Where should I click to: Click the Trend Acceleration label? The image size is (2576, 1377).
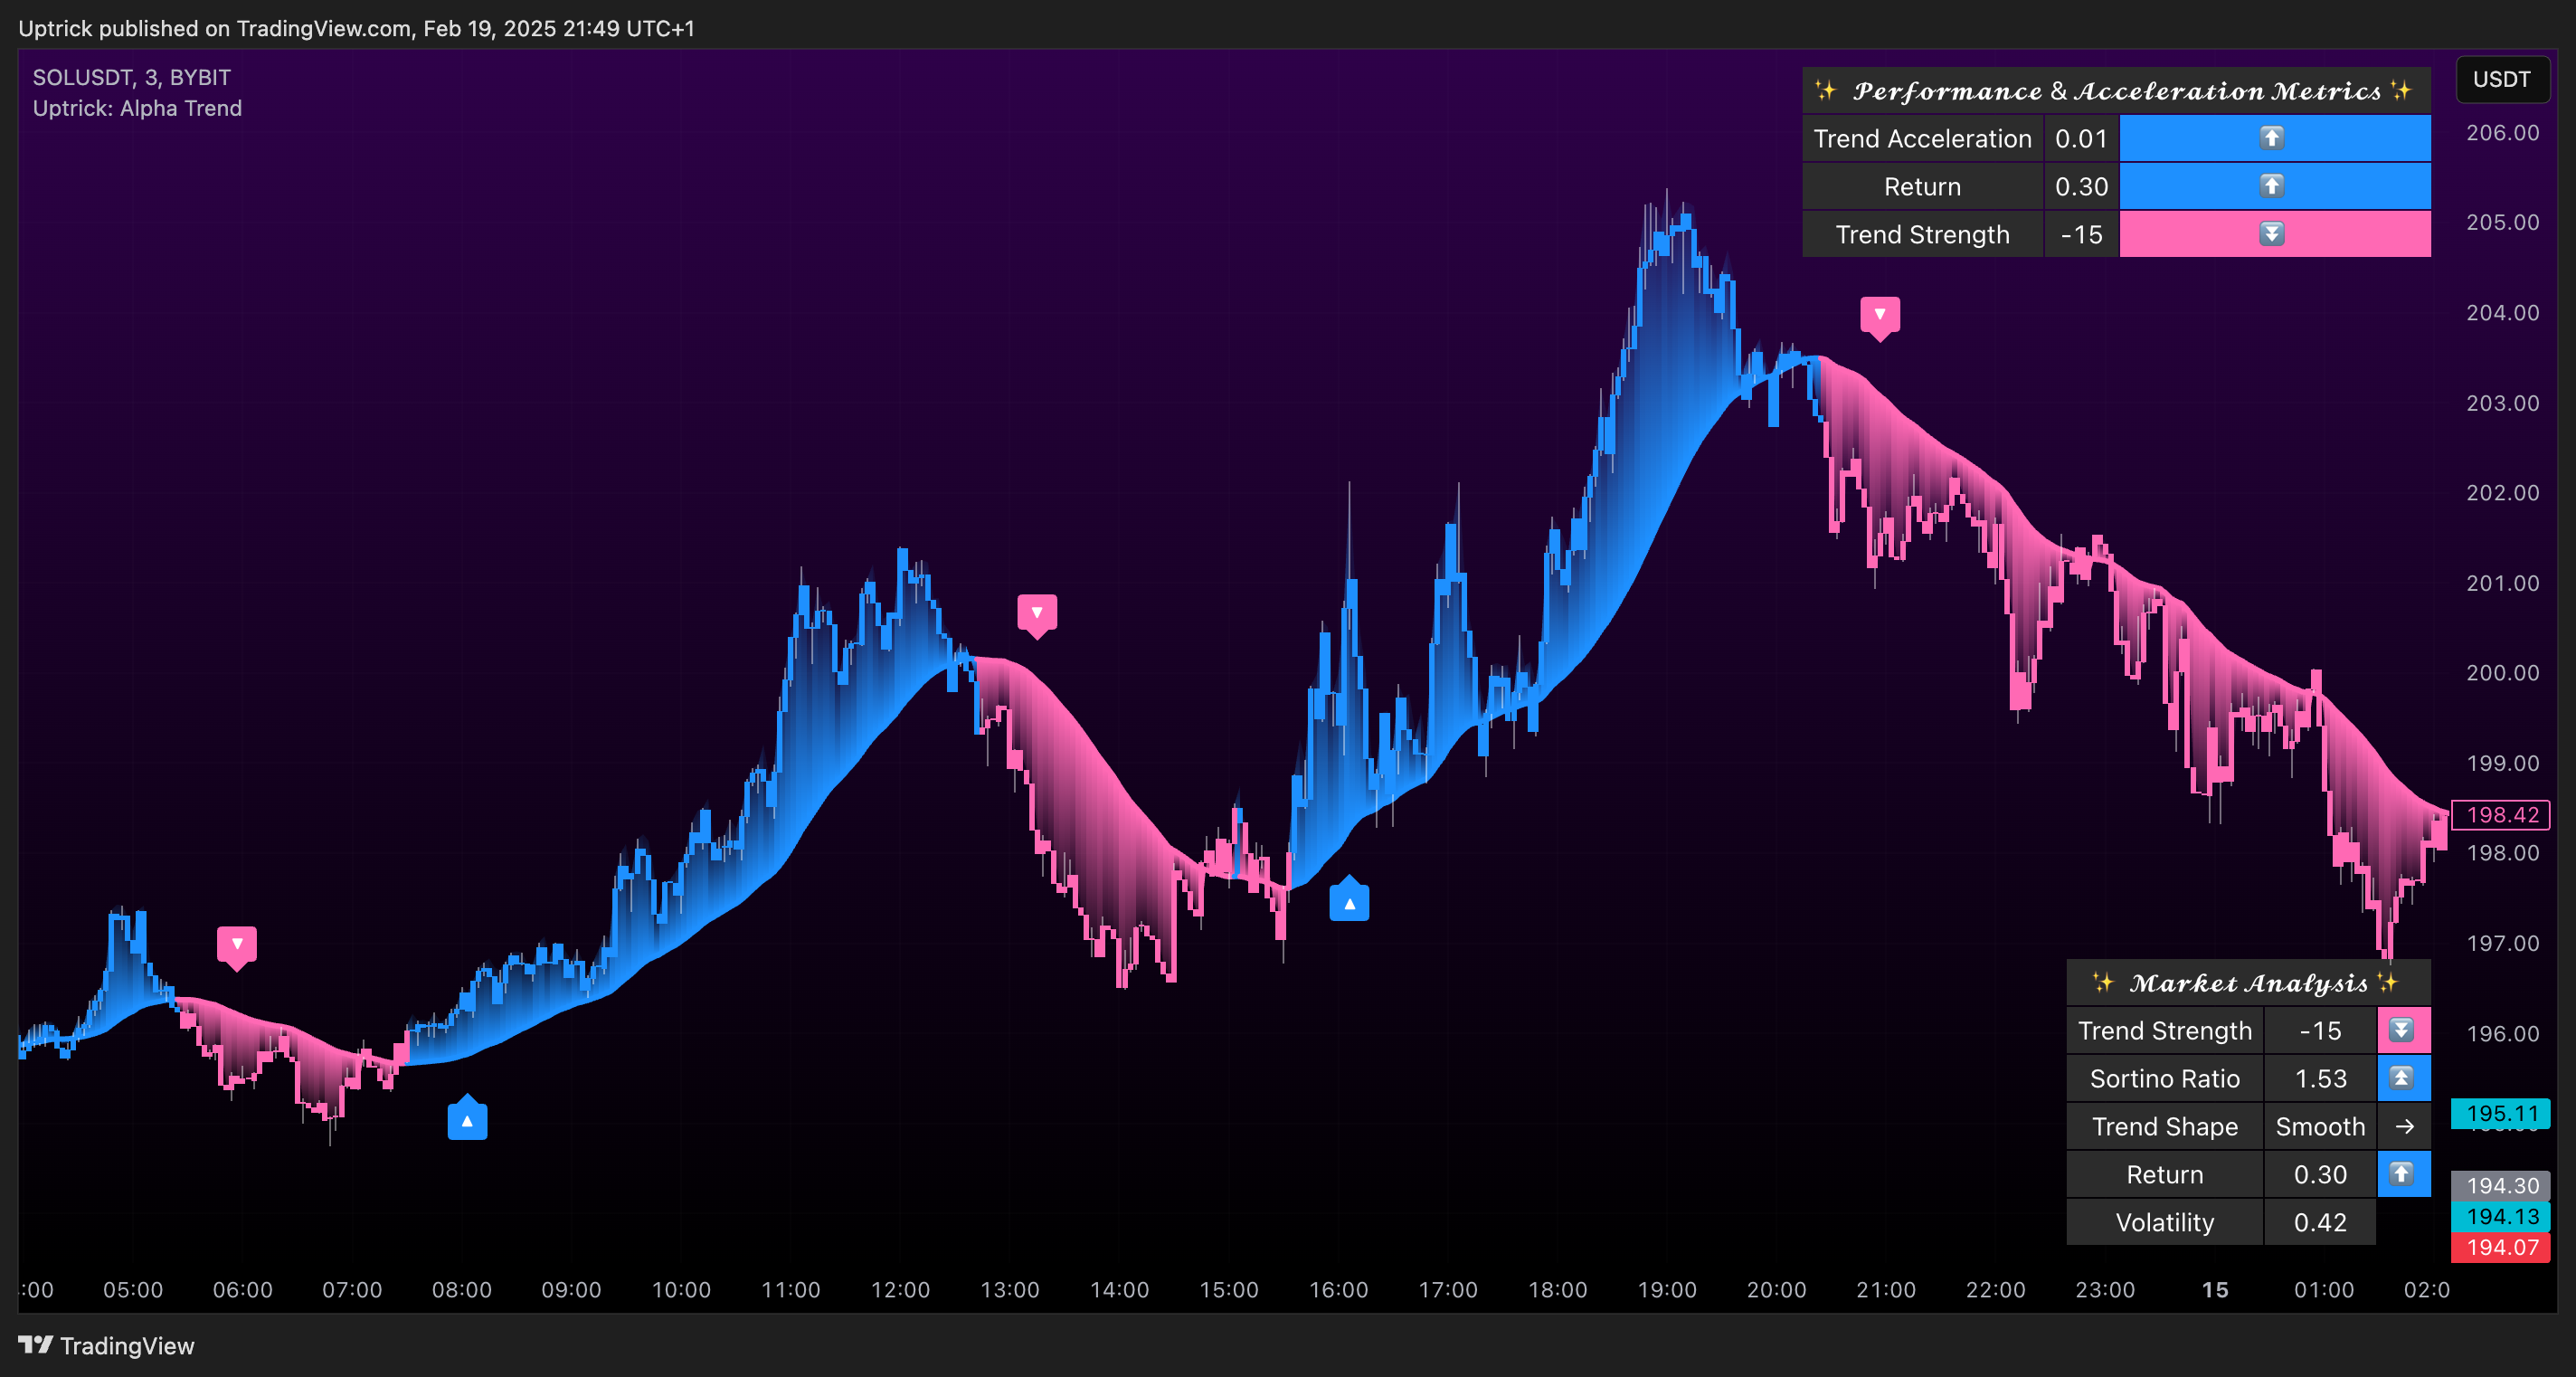click(1923, 138)
